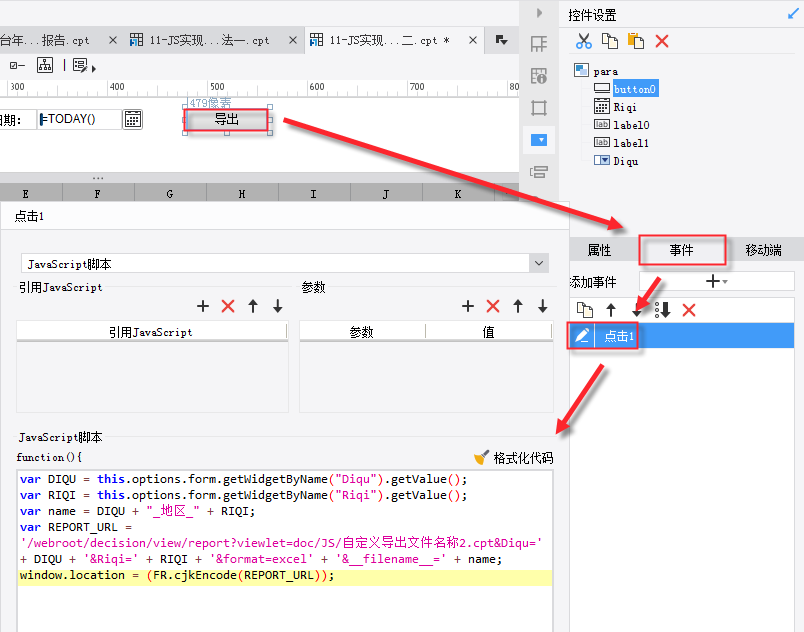Image resolution: width=804 pixels, height=632 pixels.
Task: Click the window.location line in script editor
Action: (175, 576)
